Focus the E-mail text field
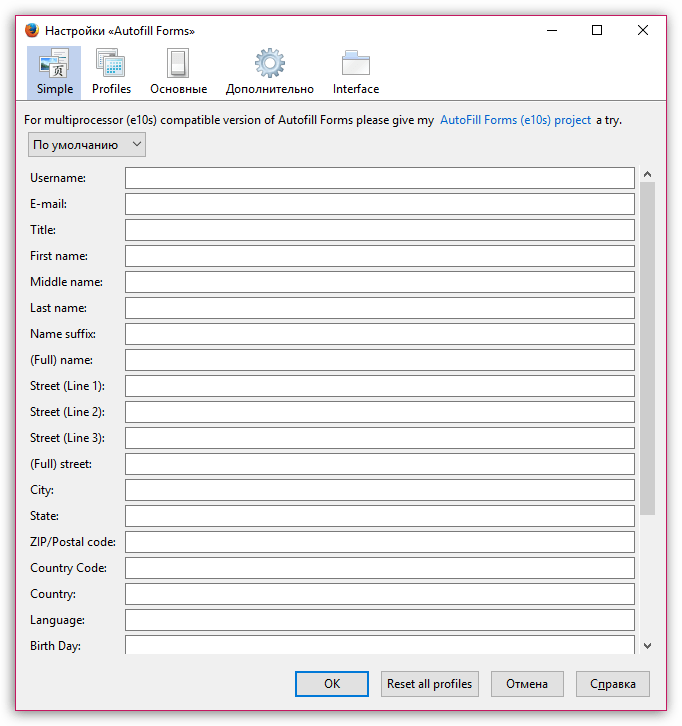The width and height of the screenshot is (682, 726). [379, 204]
